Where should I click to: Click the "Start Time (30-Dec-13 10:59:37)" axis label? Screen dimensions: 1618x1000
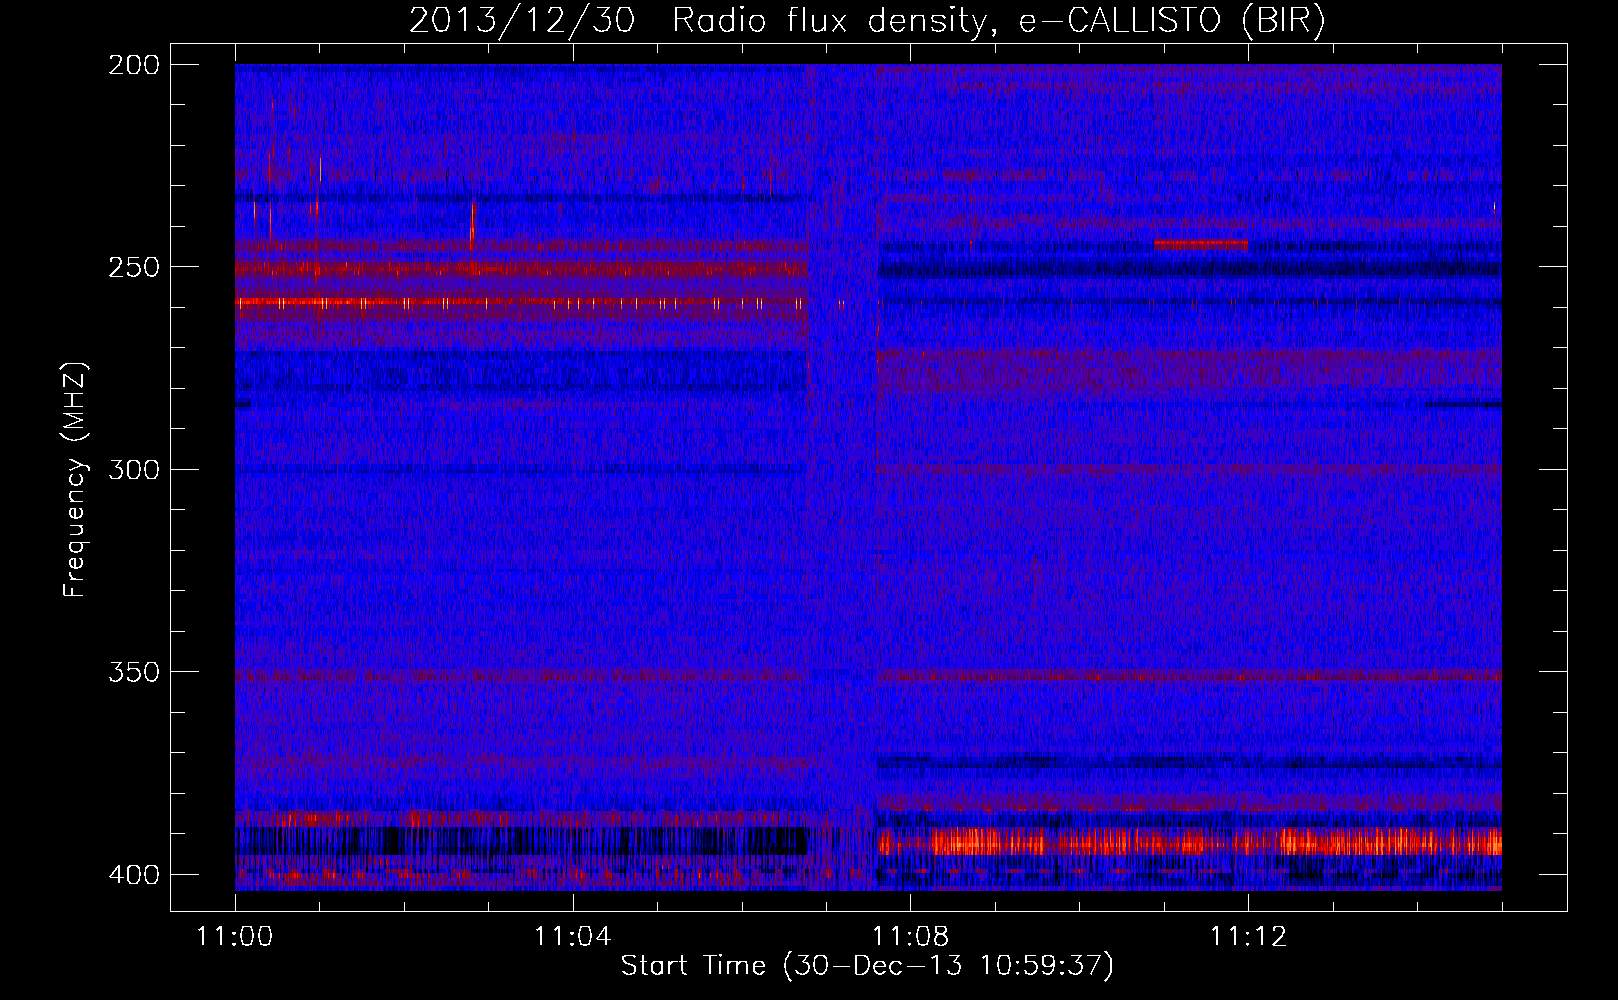(x=867, y=966)
